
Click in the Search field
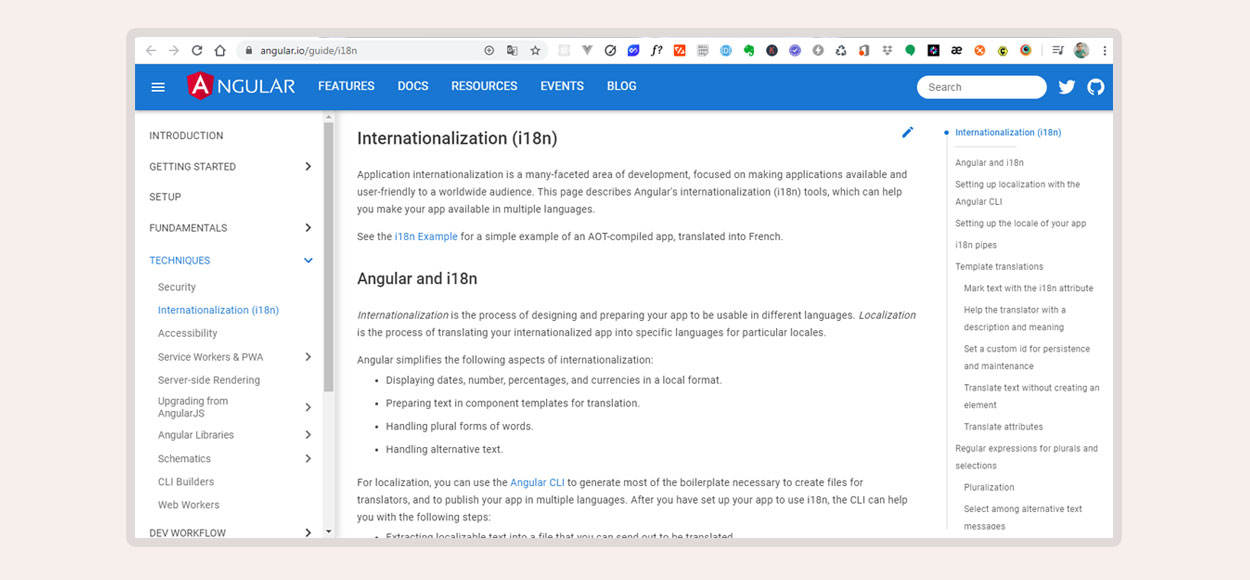(x=981, y=87)
